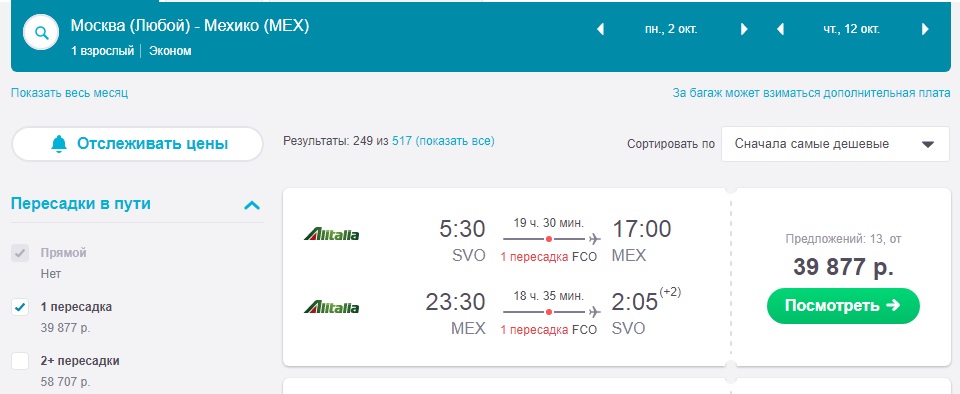This screenshot has width=960, height=394.
Task: Enable the 2+ пересадки filter
Action: (x=20, y=361)
